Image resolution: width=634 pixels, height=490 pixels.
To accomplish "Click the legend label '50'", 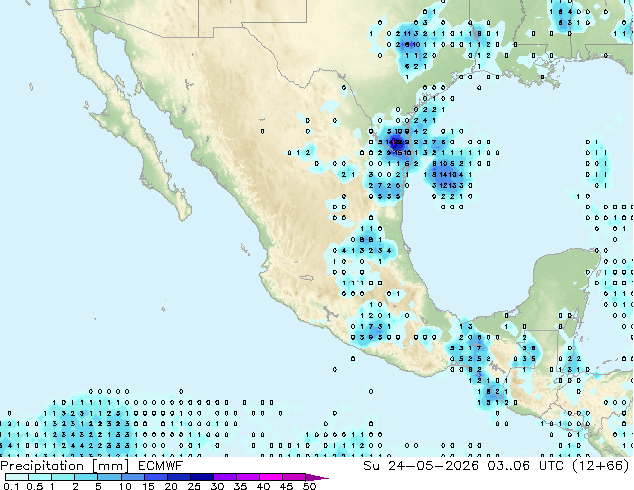I will tap(309, 486).
